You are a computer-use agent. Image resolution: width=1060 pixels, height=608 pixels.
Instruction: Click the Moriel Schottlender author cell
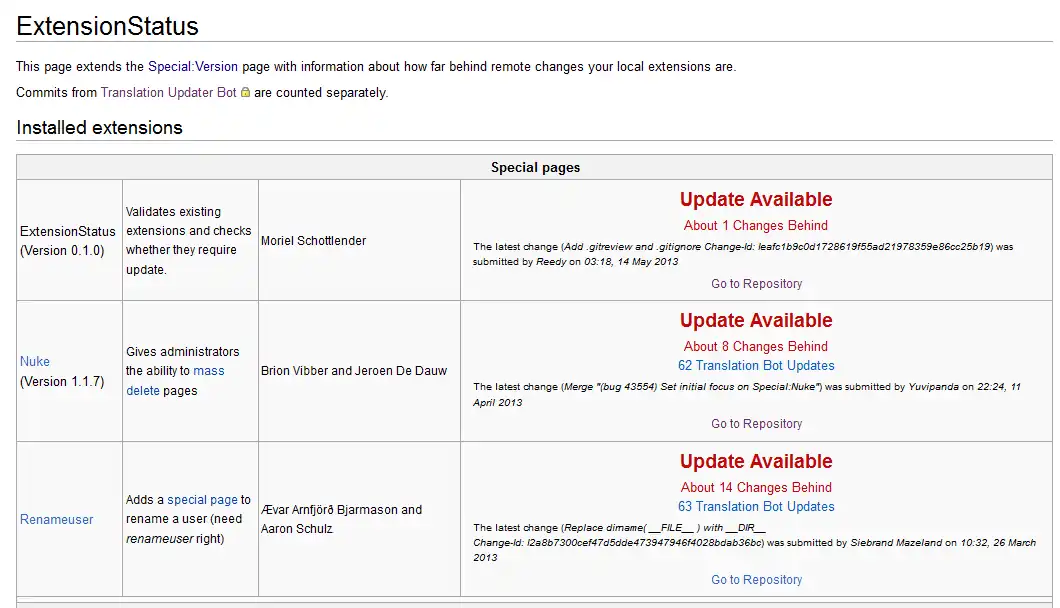click(313, 241)
